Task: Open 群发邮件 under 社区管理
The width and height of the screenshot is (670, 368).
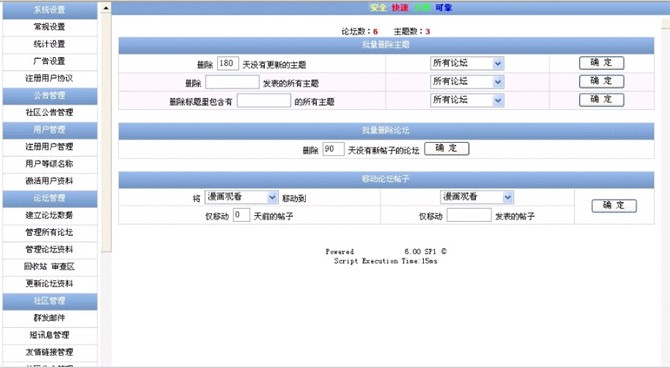Action: pyautogui.click(x=50, y=318)
